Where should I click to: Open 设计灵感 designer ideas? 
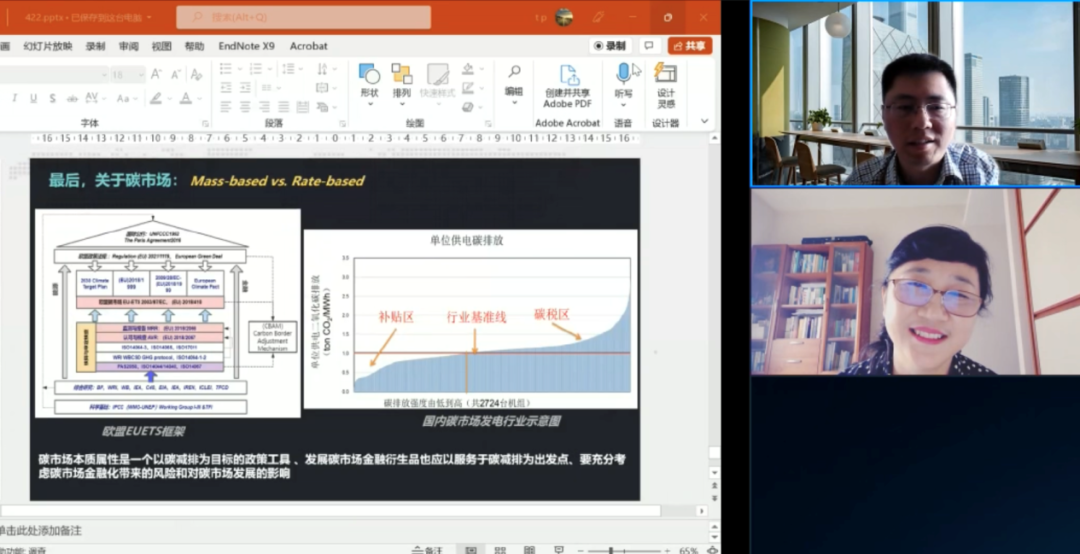click(x=665, y=86)
